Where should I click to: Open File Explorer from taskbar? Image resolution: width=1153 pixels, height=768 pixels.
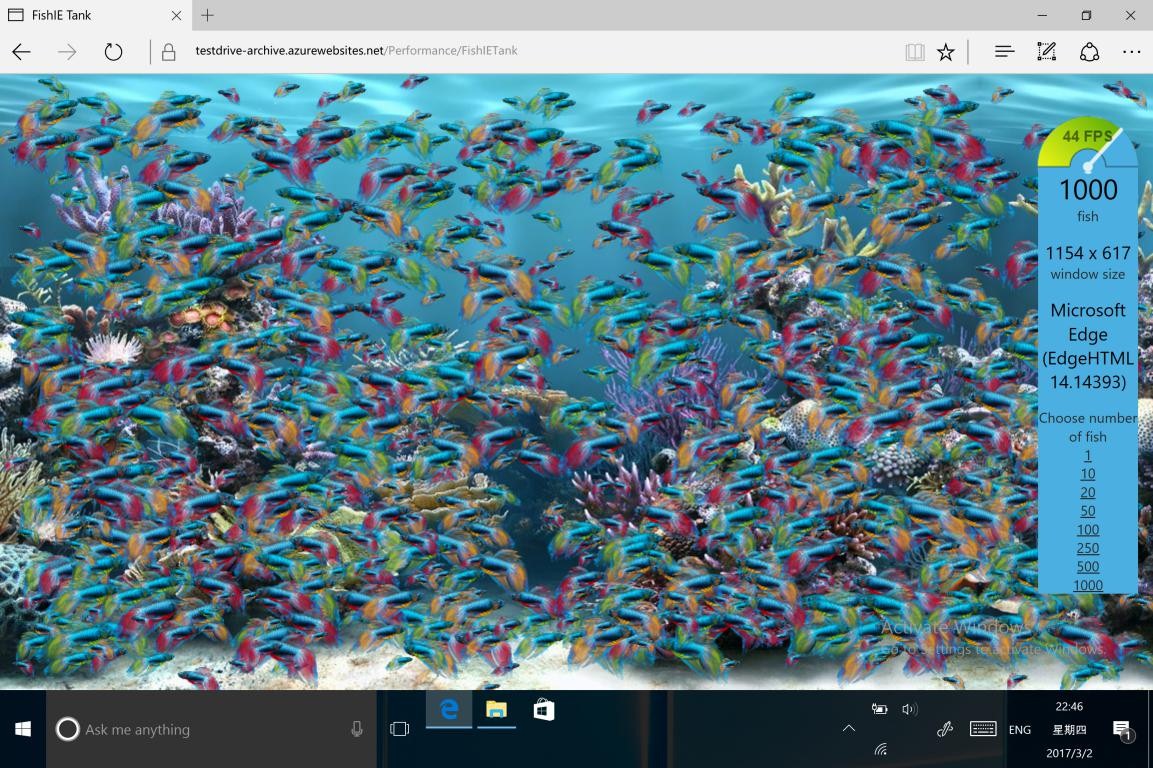496,710
